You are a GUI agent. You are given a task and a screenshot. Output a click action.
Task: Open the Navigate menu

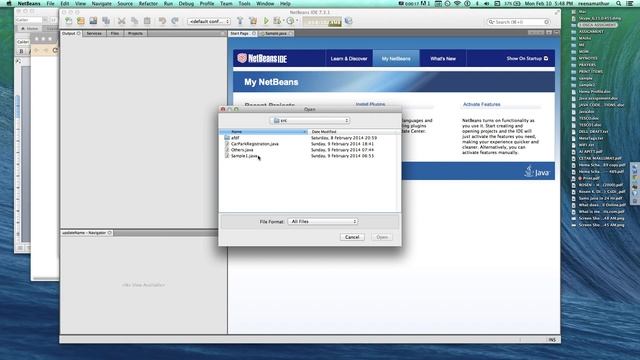coord(102,3)
